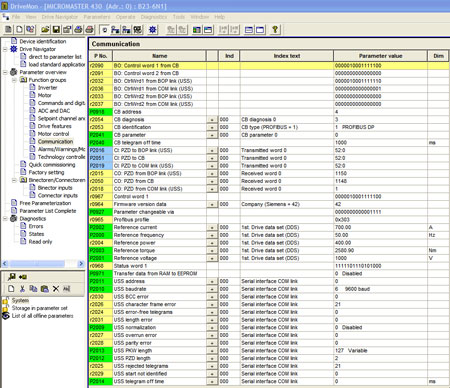Open index dropdown for CB diagnosis row
Viewport: 450px width, 388px height.
(x=212, y=119)
